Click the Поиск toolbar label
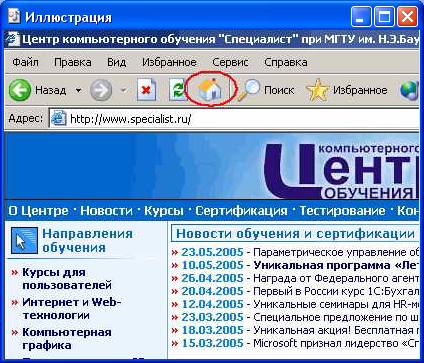Viewport: 424px width, 363px height. pos(279,90)
